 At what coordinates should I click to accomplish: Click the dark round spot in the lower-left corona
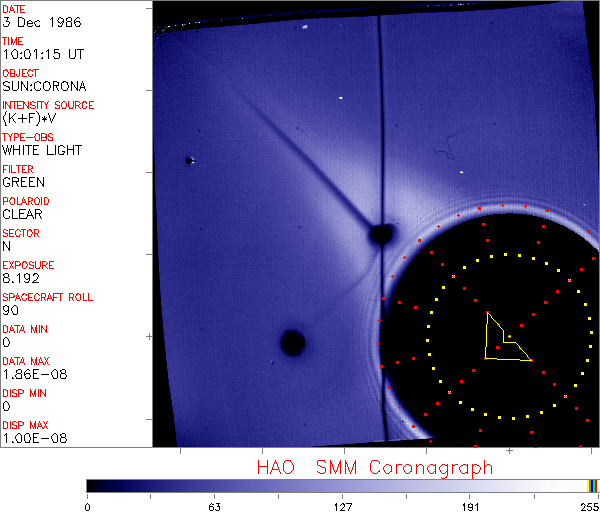pos(292,343)
